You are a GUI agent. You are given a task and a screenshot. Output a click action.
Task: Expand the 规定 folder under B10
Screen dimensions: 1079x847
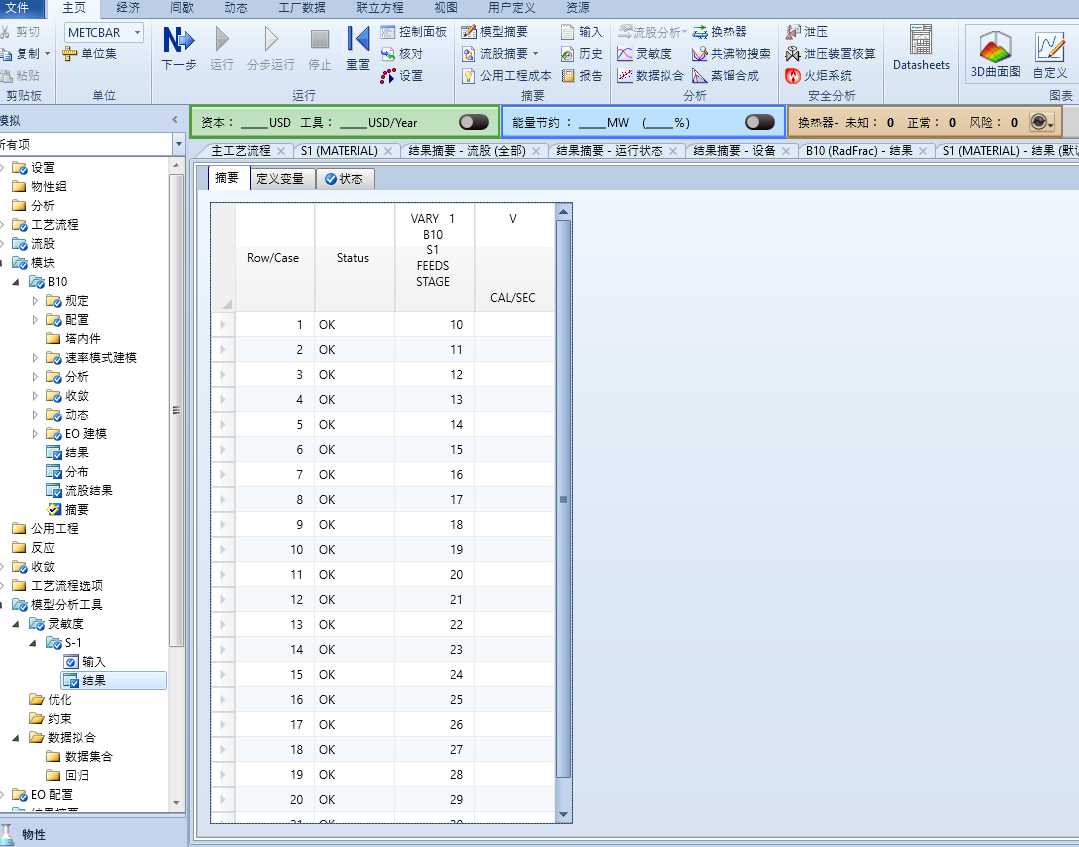point(35,301)
